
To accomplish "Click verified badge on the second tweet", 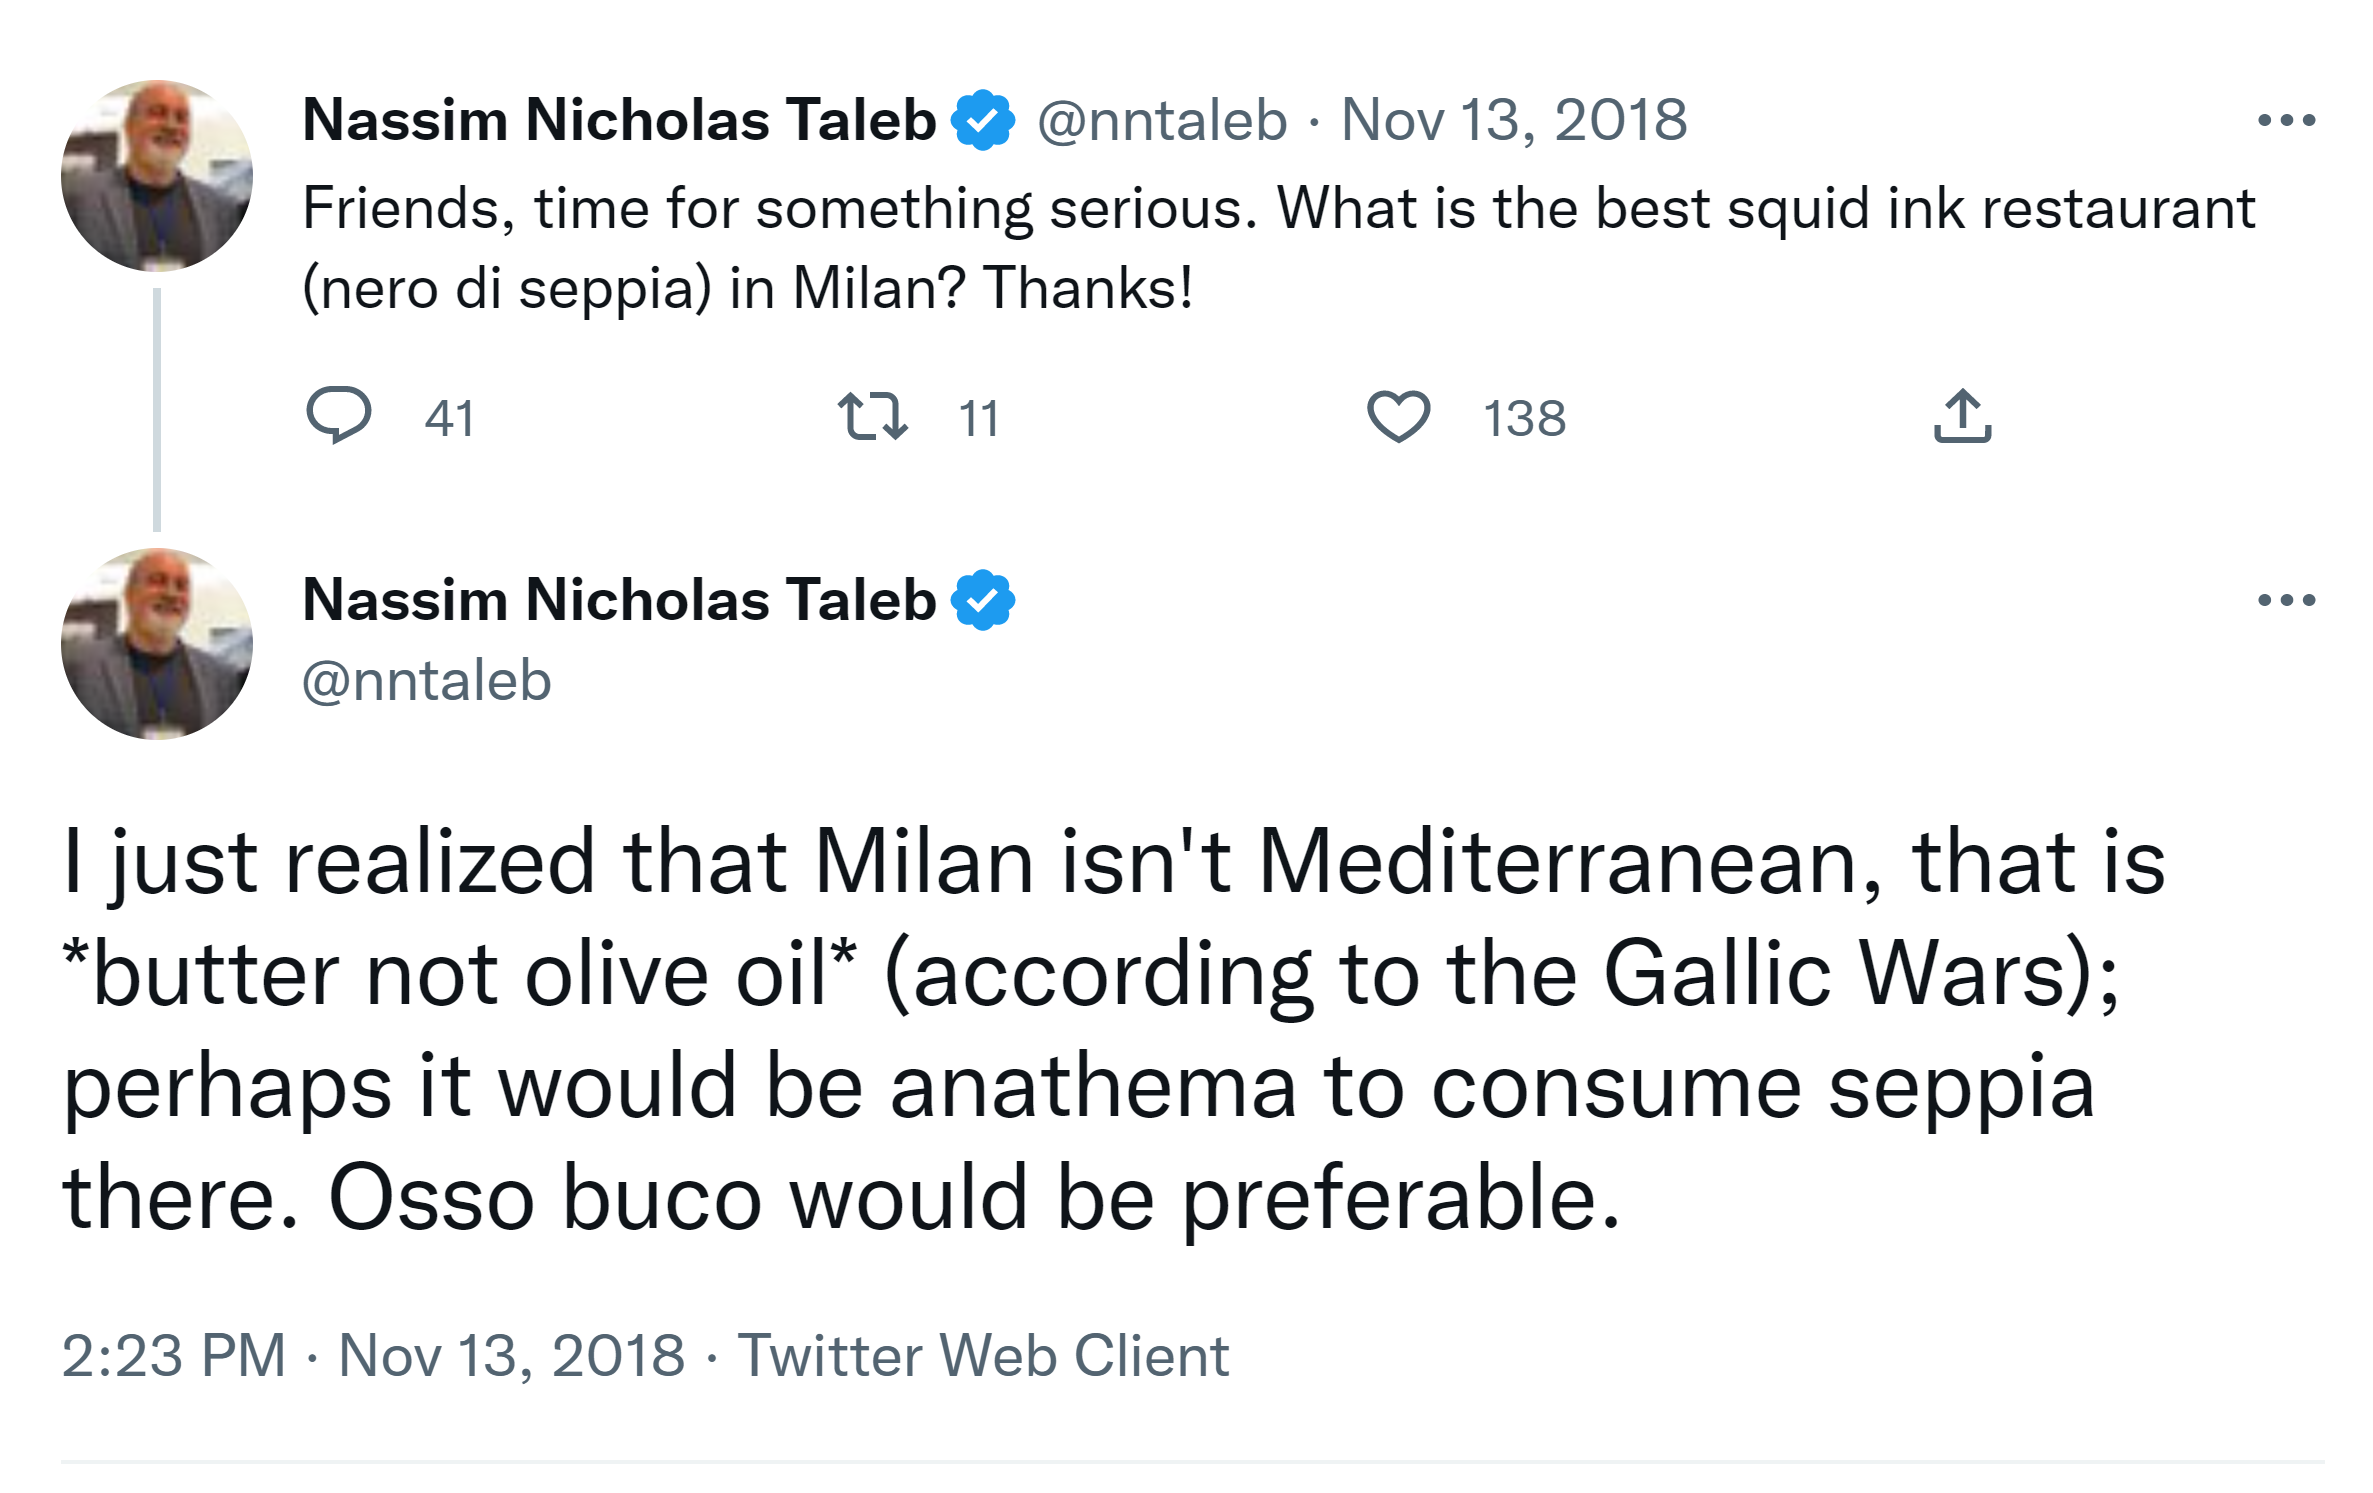I will (x=983, y=600).
